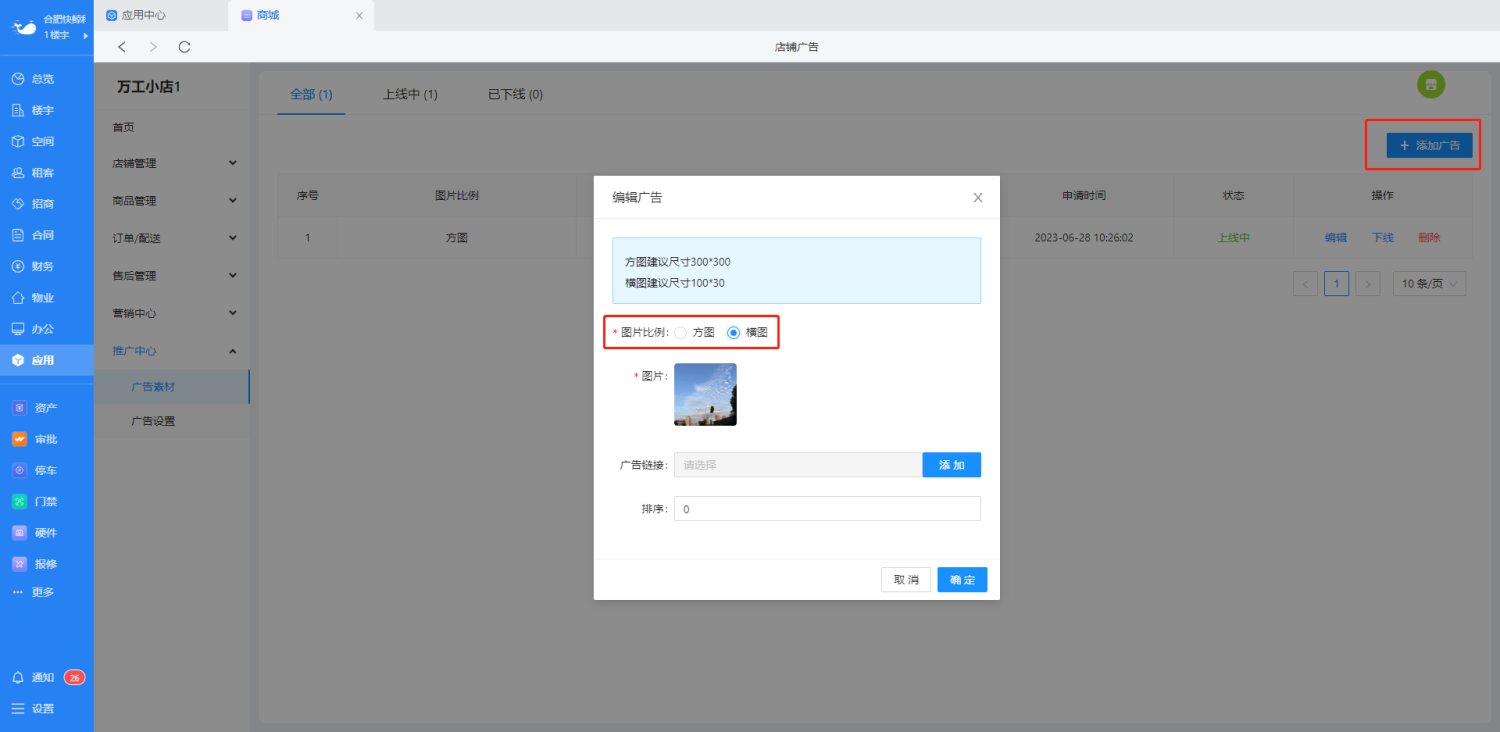The width and height of the screenshot is (1500, 732).
Task: Click the 停车 parking icon
Action: click(x=19, y=470)
